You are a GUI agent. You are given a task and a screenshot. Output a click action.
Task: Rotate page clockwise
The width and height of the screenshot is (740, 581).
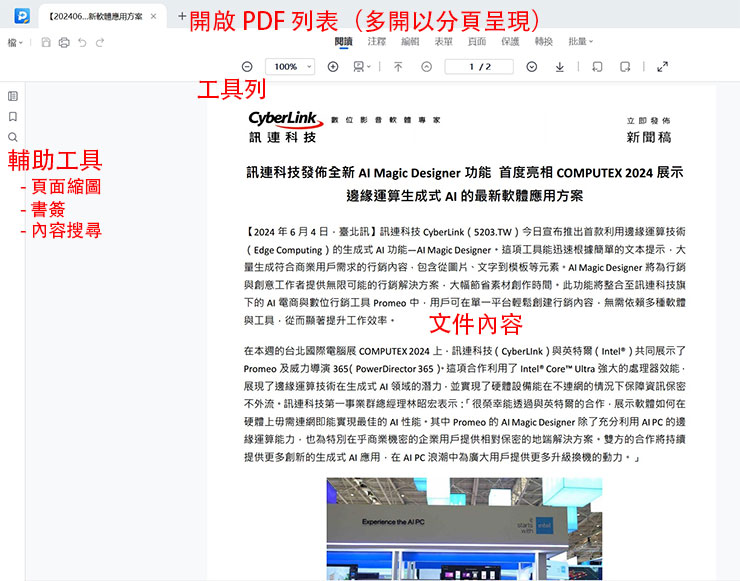(x=625, y=67)
